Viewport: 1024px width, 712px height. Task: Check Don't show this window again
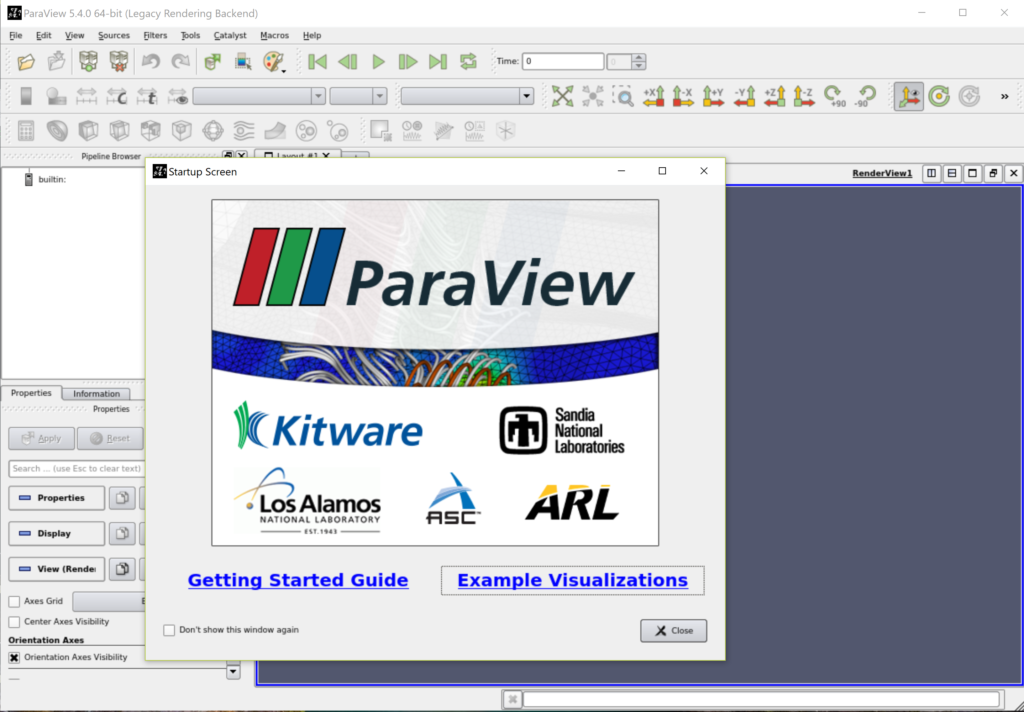pyautogui.click(x=169, y=630)
